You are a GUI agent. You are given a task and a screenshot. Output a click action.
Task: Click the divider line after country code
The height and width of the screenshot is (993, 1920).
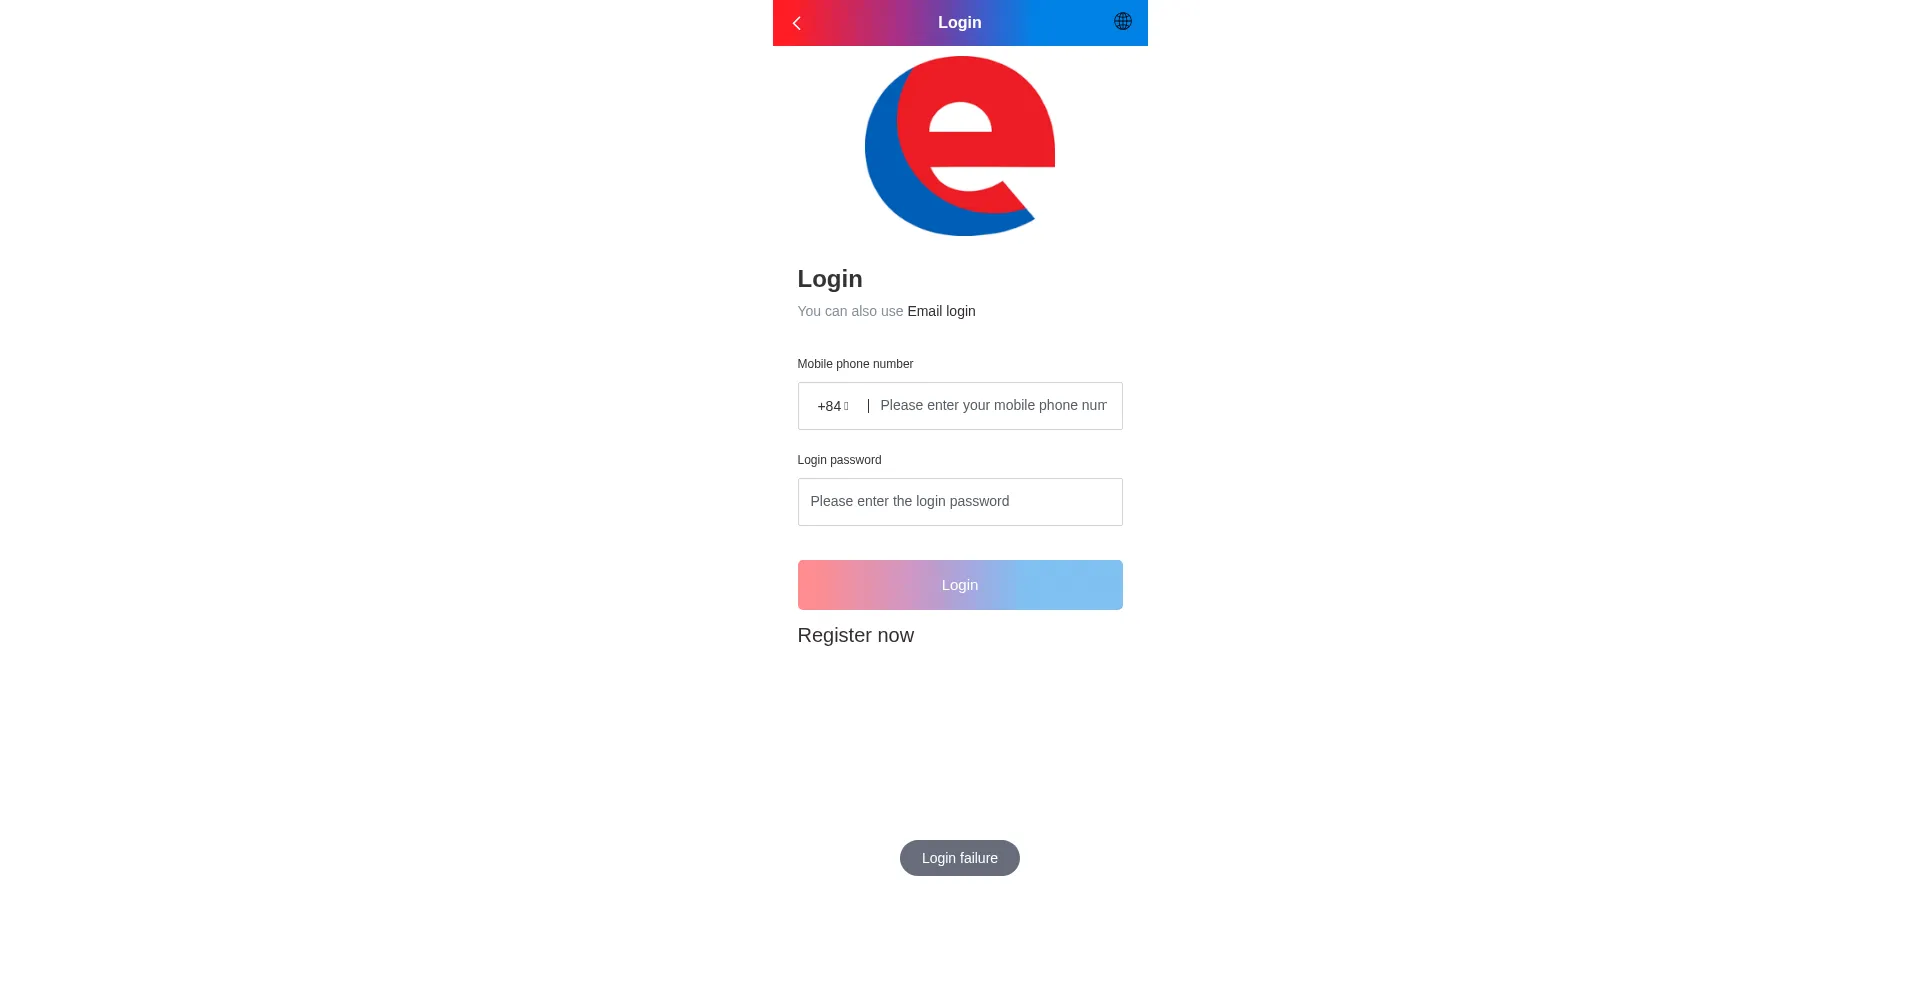(868, 406)
